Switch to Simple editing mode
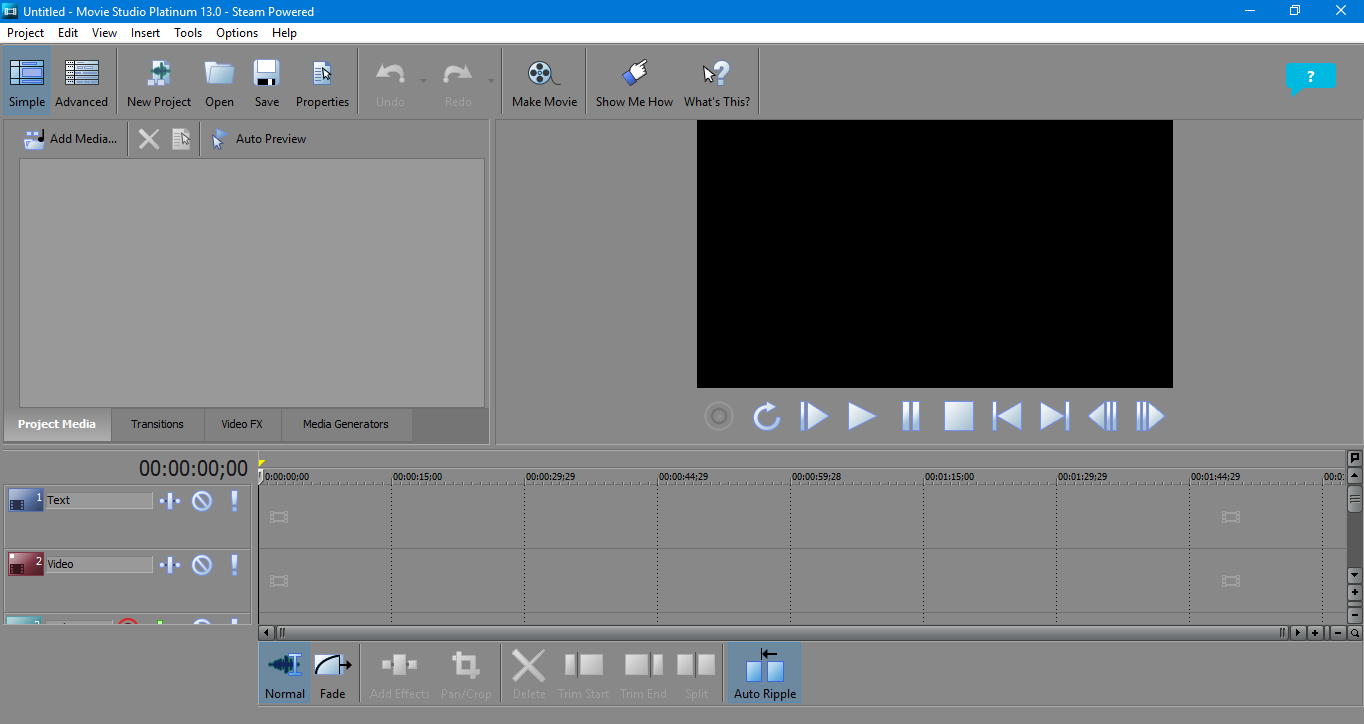The width and height of the screenshot is (1364, 724). coord(27,82)
